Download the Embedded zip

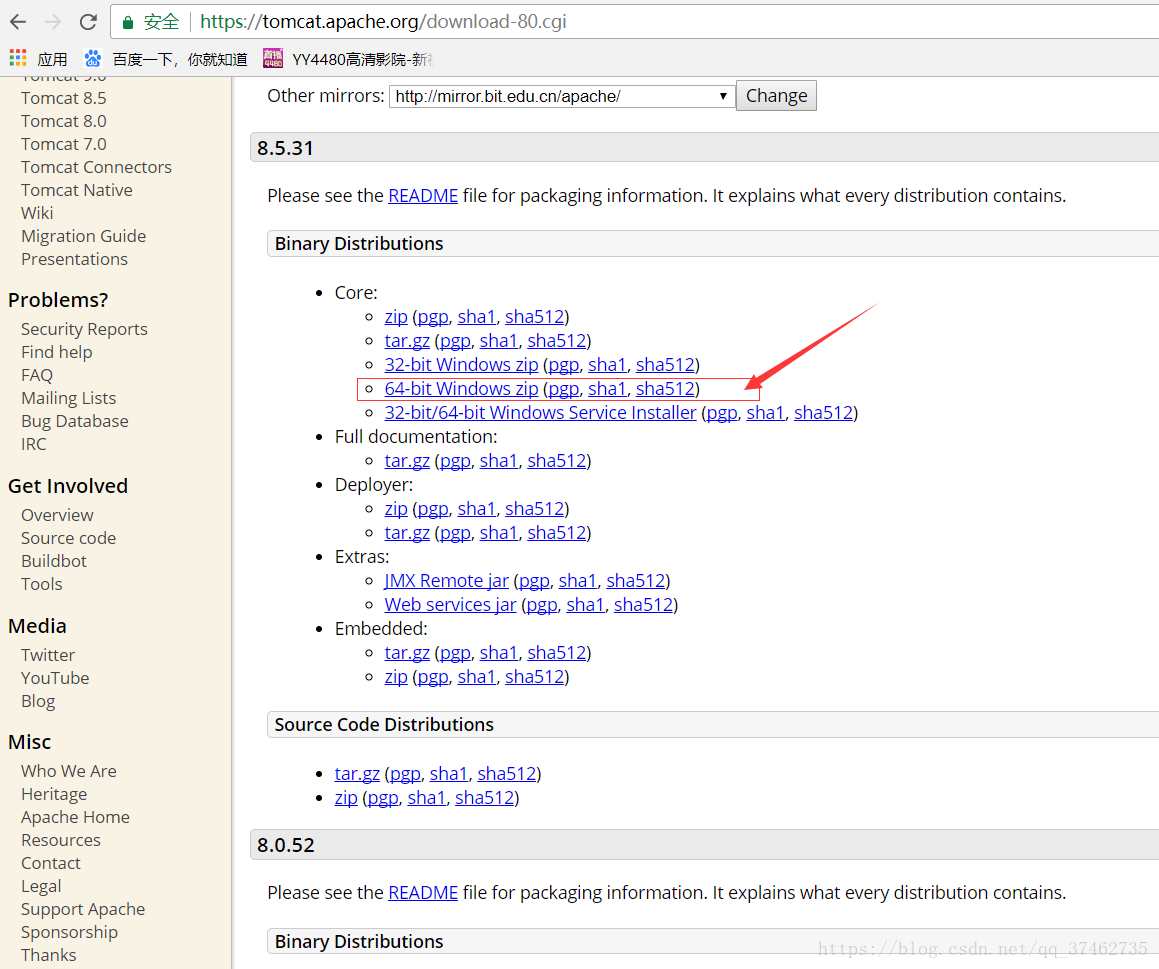(396, 677)
